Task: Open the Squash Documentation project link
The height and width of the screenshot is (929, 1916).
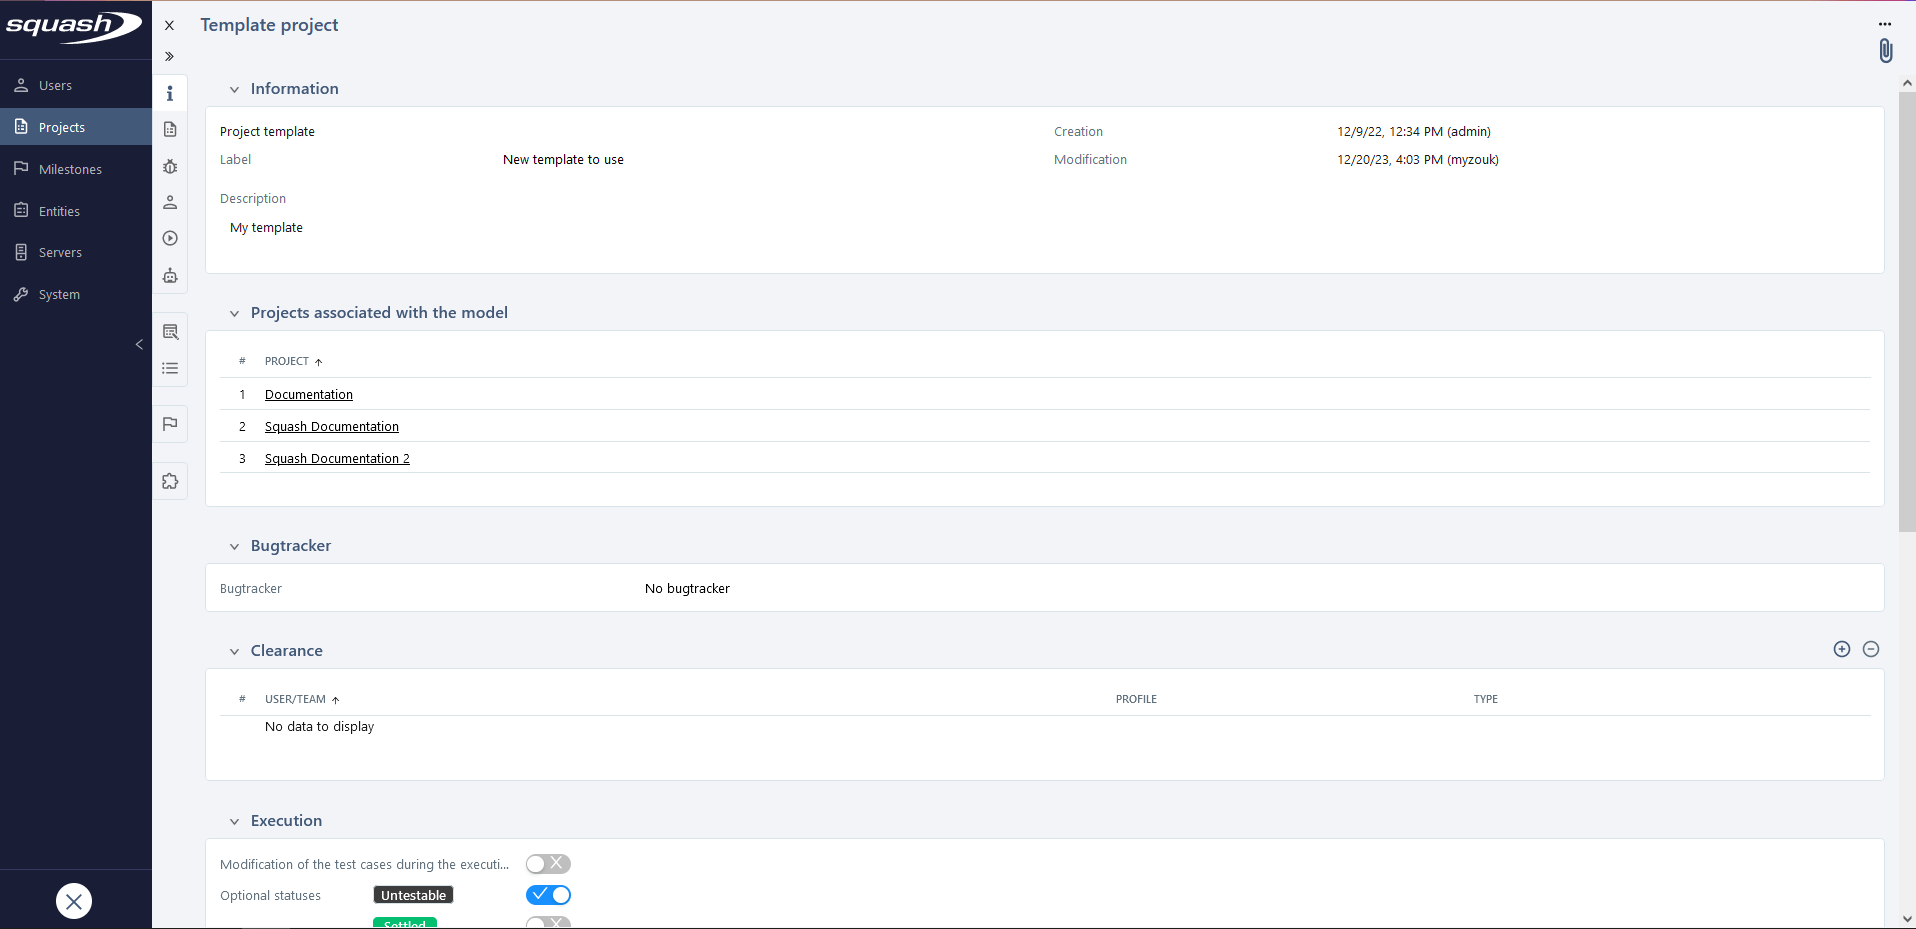Action: pos(332,427)
